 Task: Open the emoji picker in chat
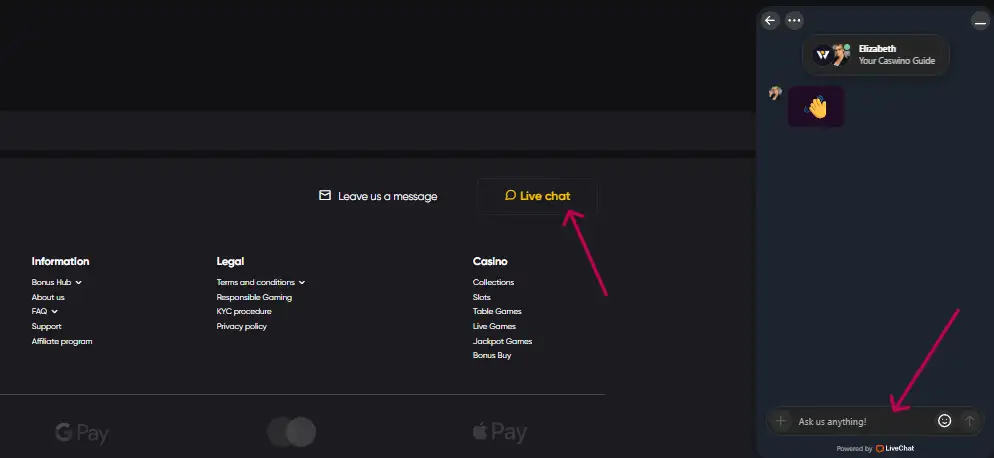click(x=945, y=421)
